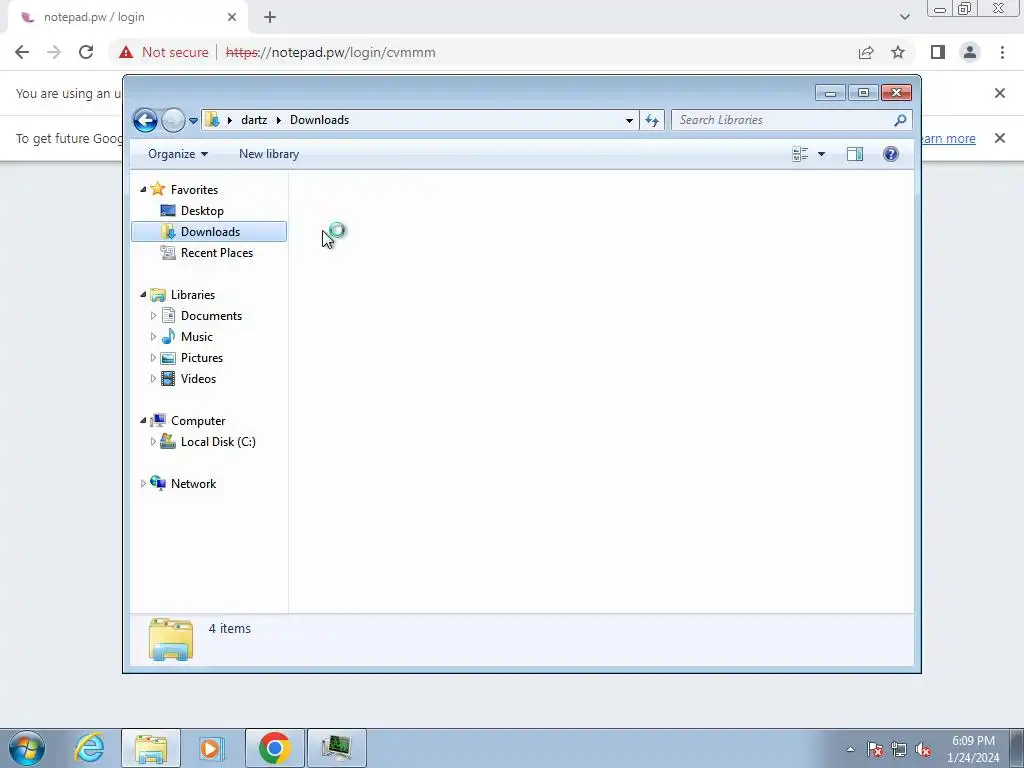Open the Organize menu
Screen dimensions: 1024x768
point(178,154)
